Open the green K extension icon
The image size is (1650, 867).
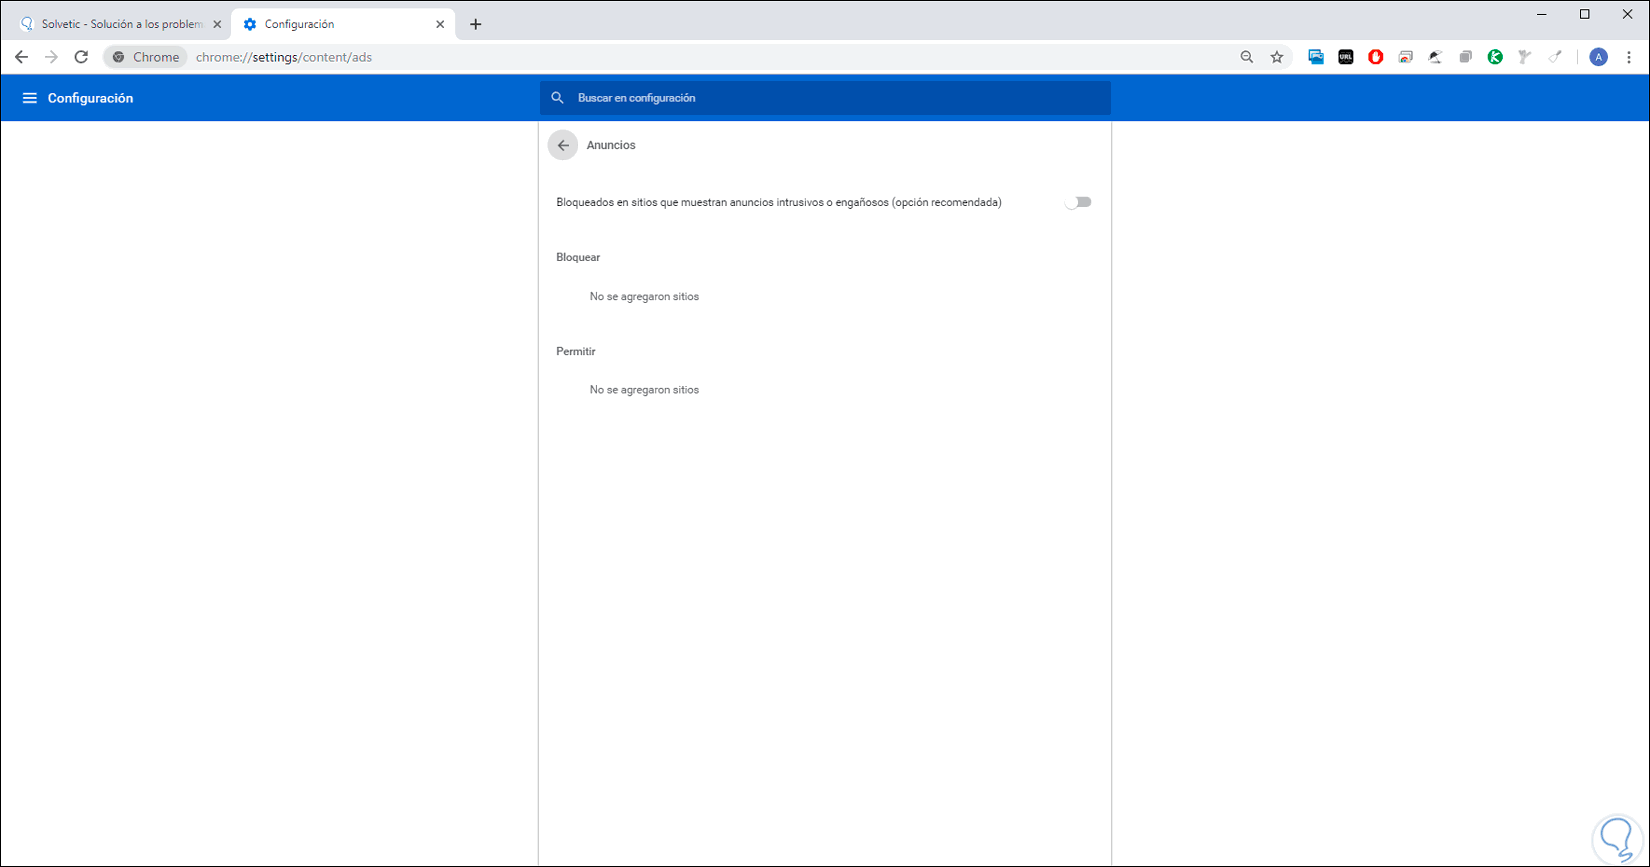(x=1495, y=57)
